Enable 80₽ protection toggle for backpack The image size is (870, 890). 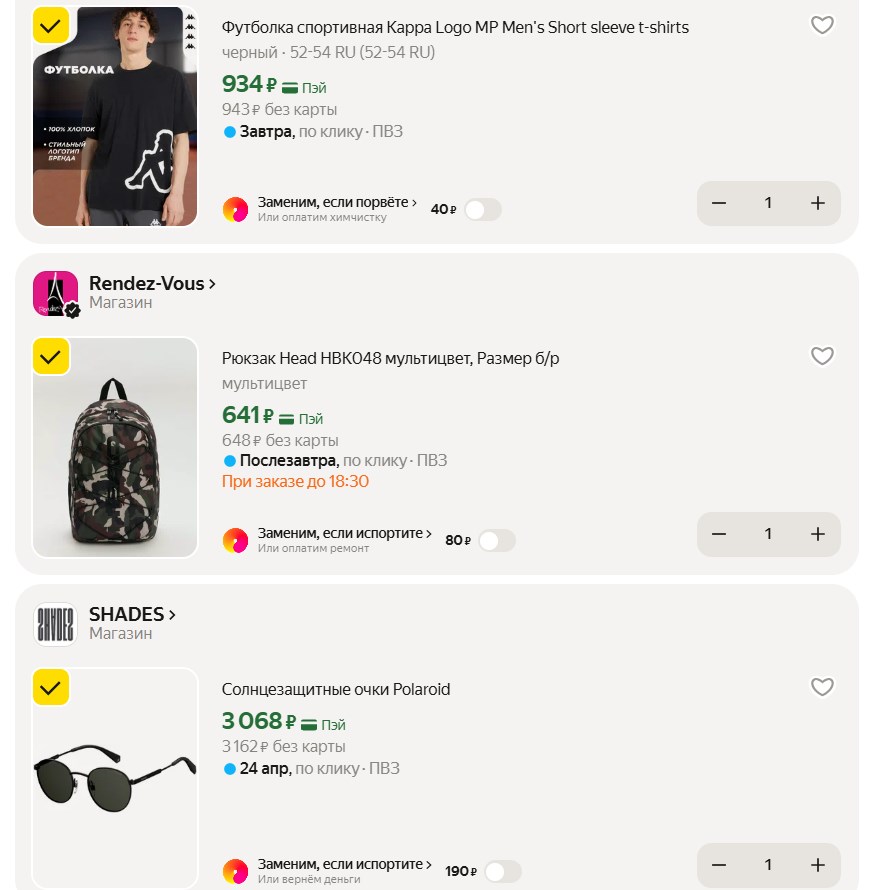coord(497,541)
